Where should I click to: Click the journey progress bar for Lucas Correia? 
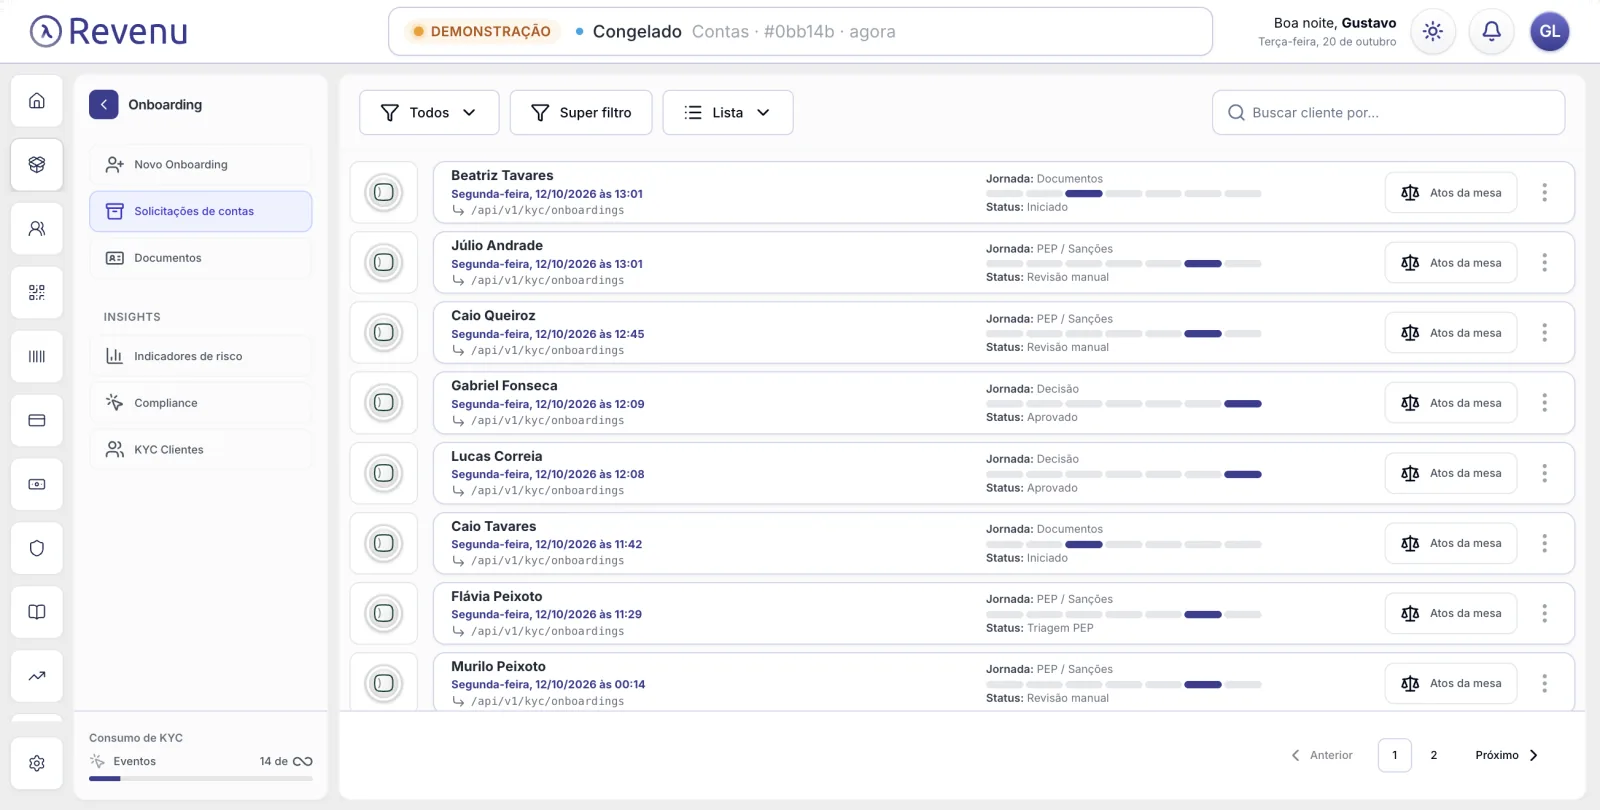[1124, 475]
